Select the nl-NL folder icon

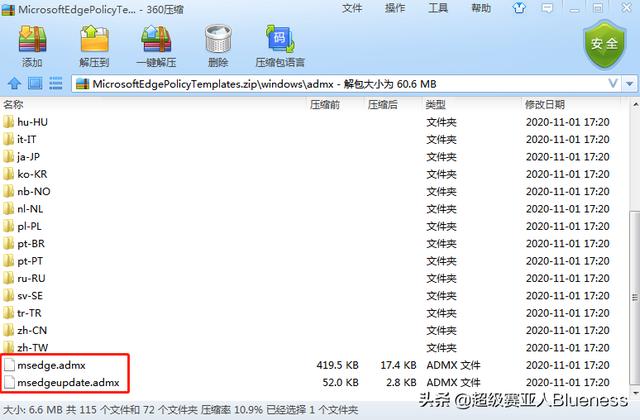[x=8, y=209]
